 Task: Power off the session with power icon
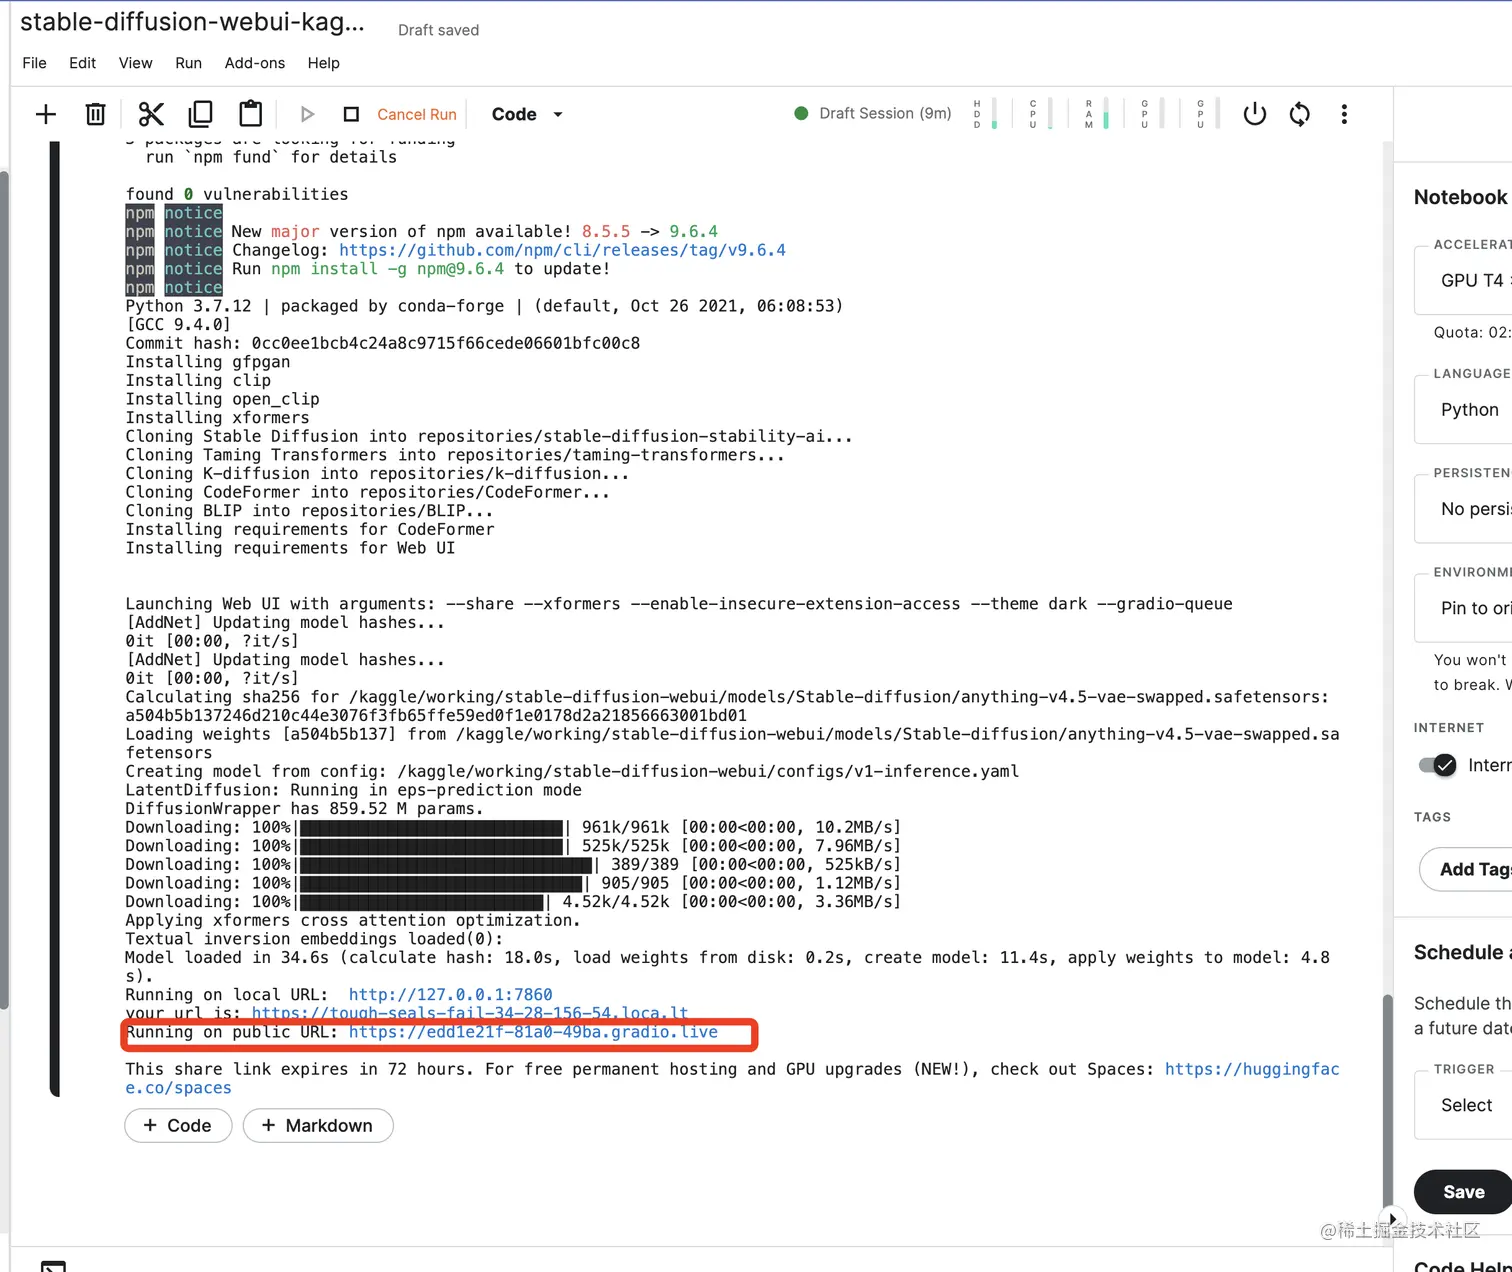pos(1255,114)
